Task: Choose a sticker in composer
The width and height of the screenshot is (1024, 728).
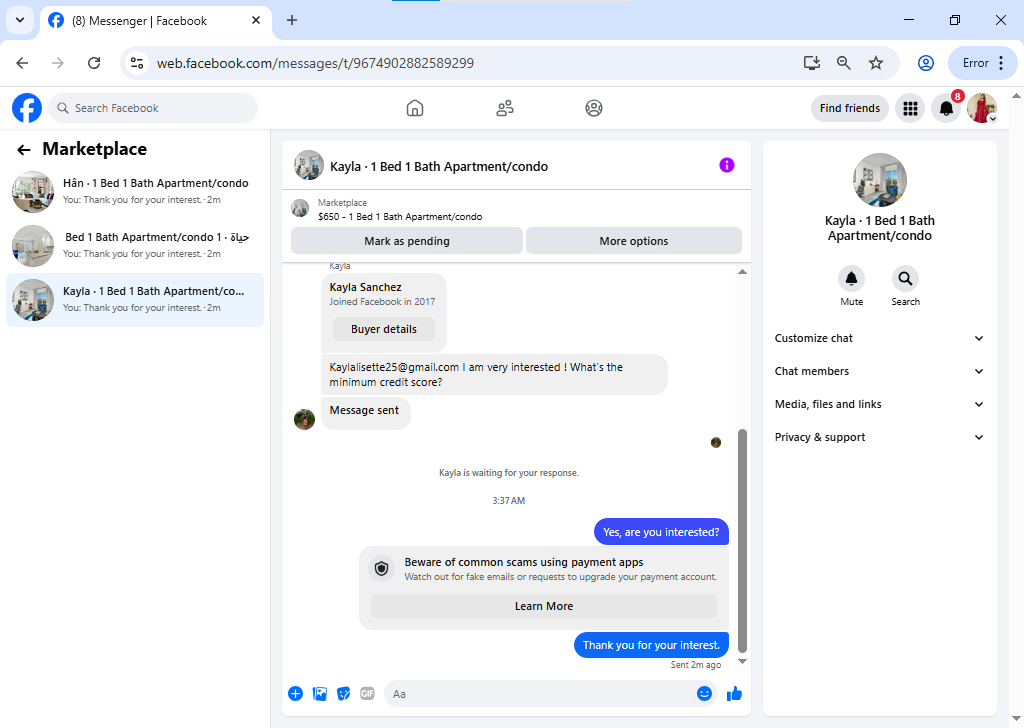Action: (344, 693)
